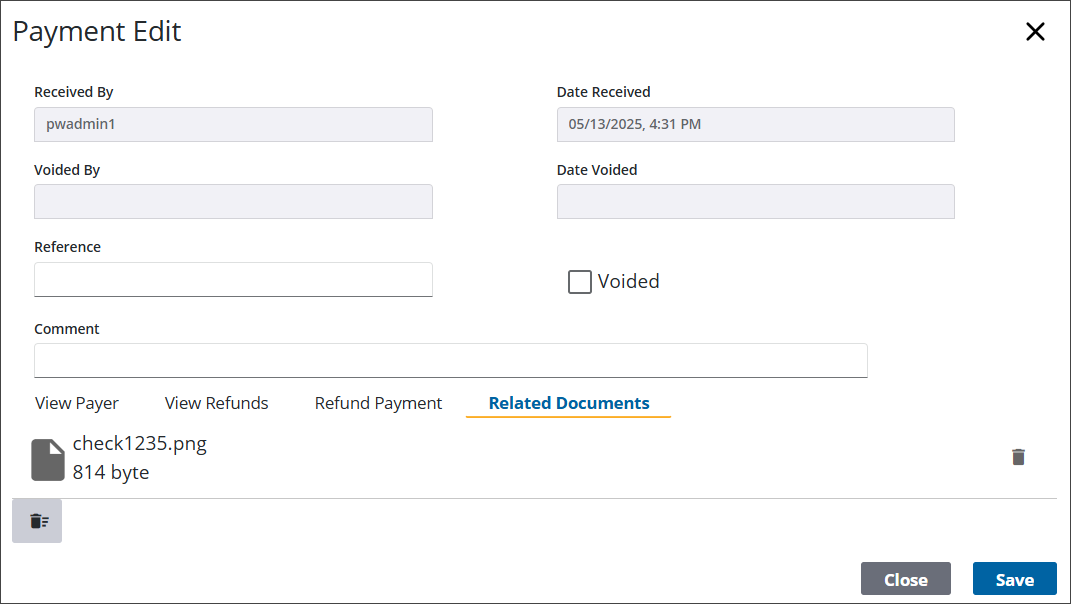Click the check1235.png file icon

[x=48, y=460]
